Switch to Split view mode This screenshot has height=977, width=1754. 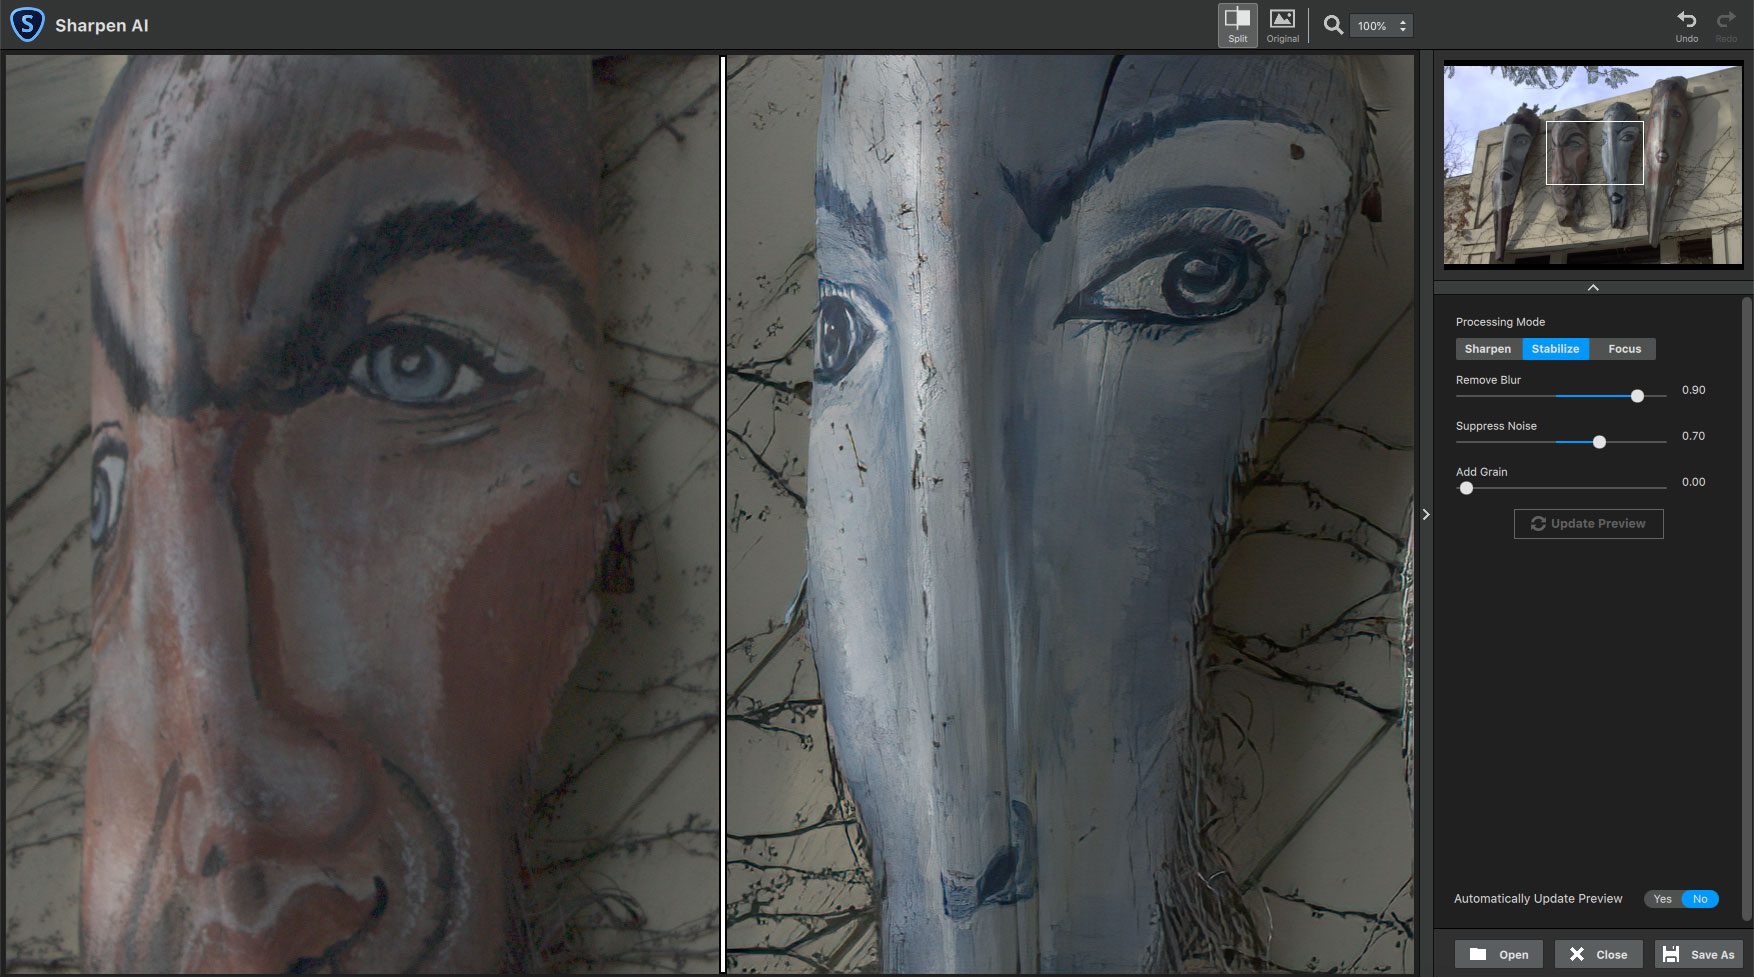[x=1238, y=25]
